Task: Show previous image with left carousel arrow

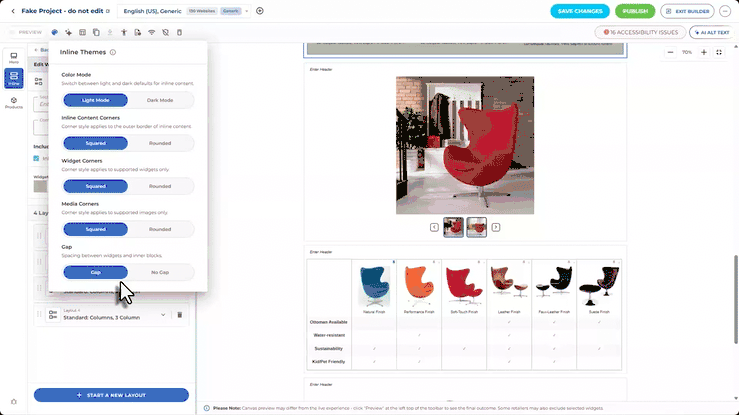Action: click(434, 228)
